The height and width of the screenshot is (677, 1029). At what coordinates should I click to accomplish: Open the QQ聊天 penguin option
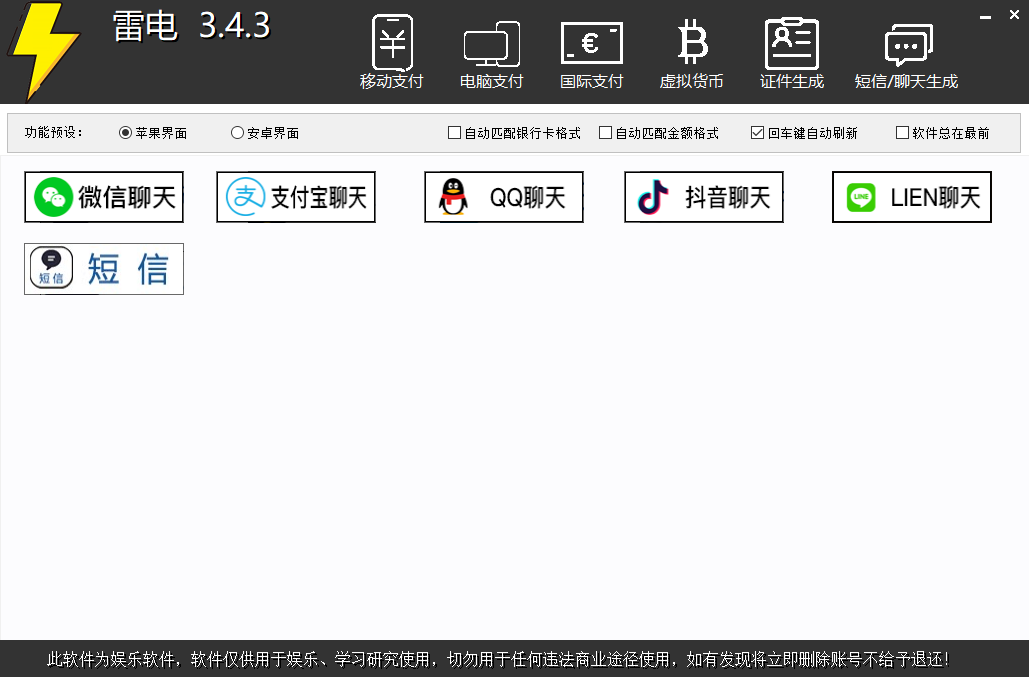pos(504,197)
